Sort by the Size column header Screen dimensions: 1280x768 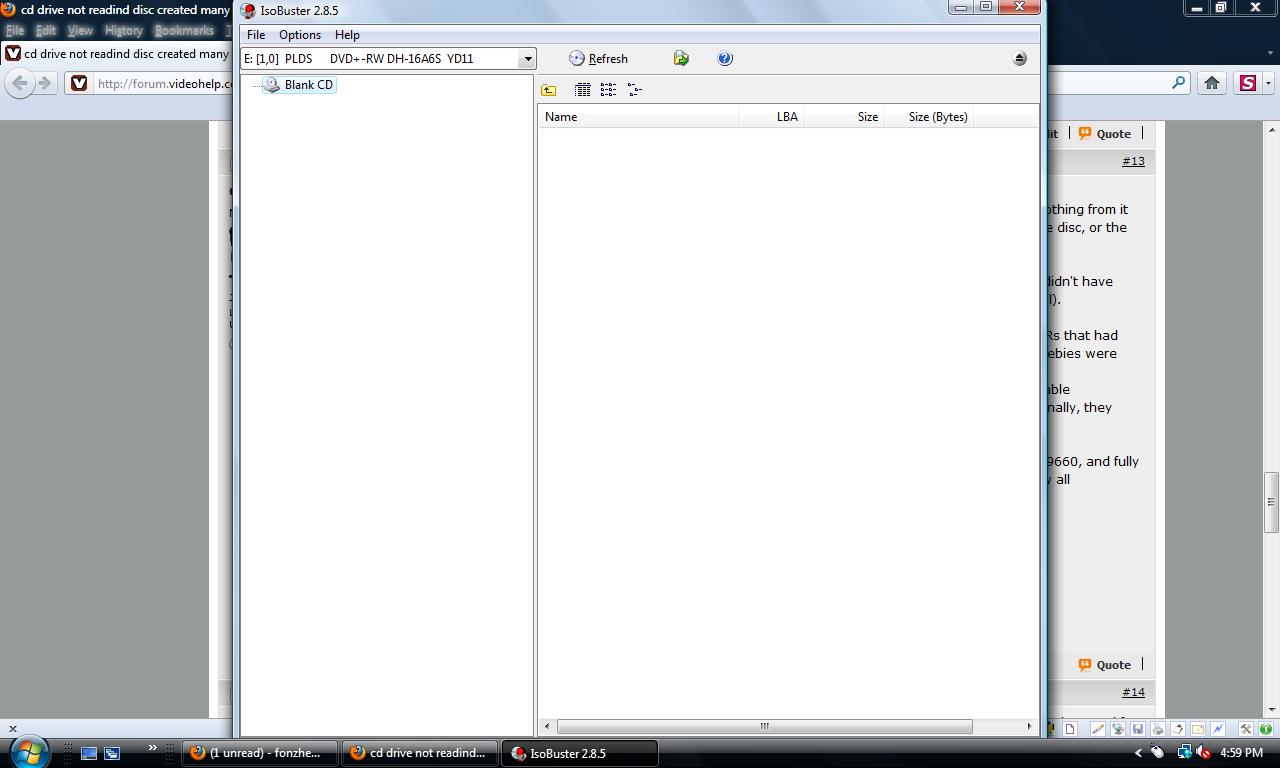(x=843, y=117)
